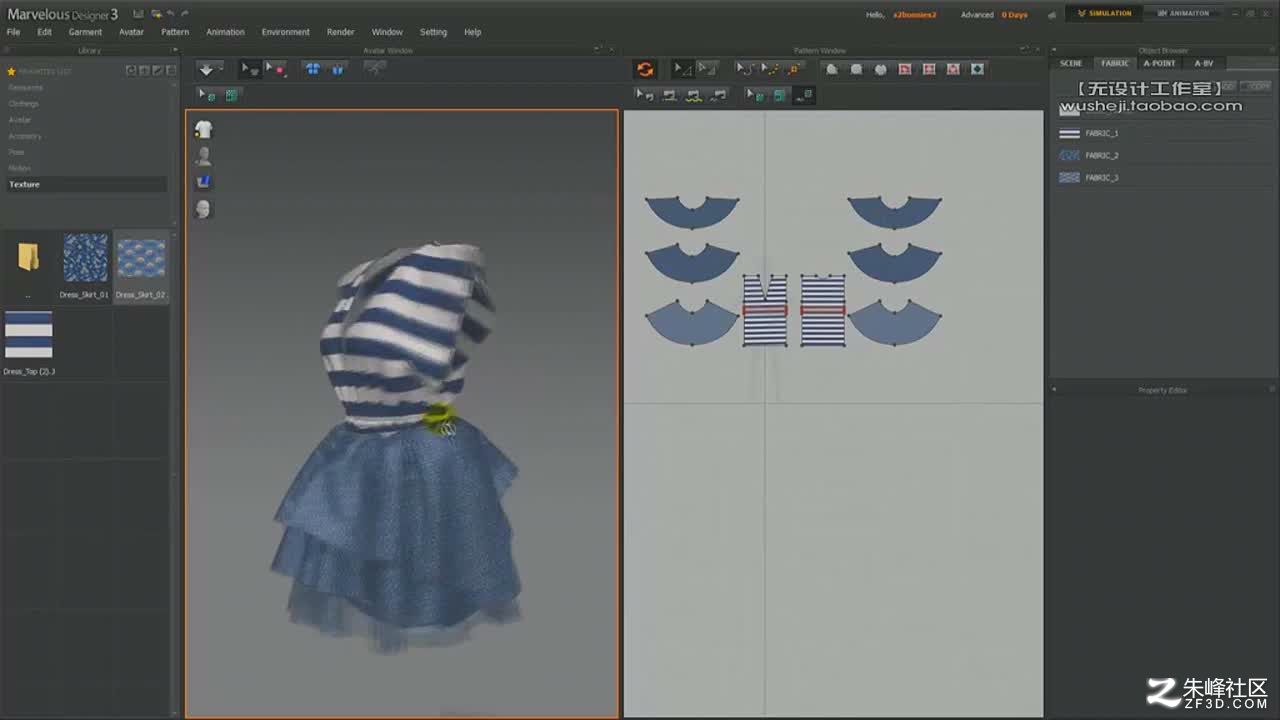Select the Polygon pattern tool
The height and width of the screenshot is (720, 1280).
coord(832,69)
